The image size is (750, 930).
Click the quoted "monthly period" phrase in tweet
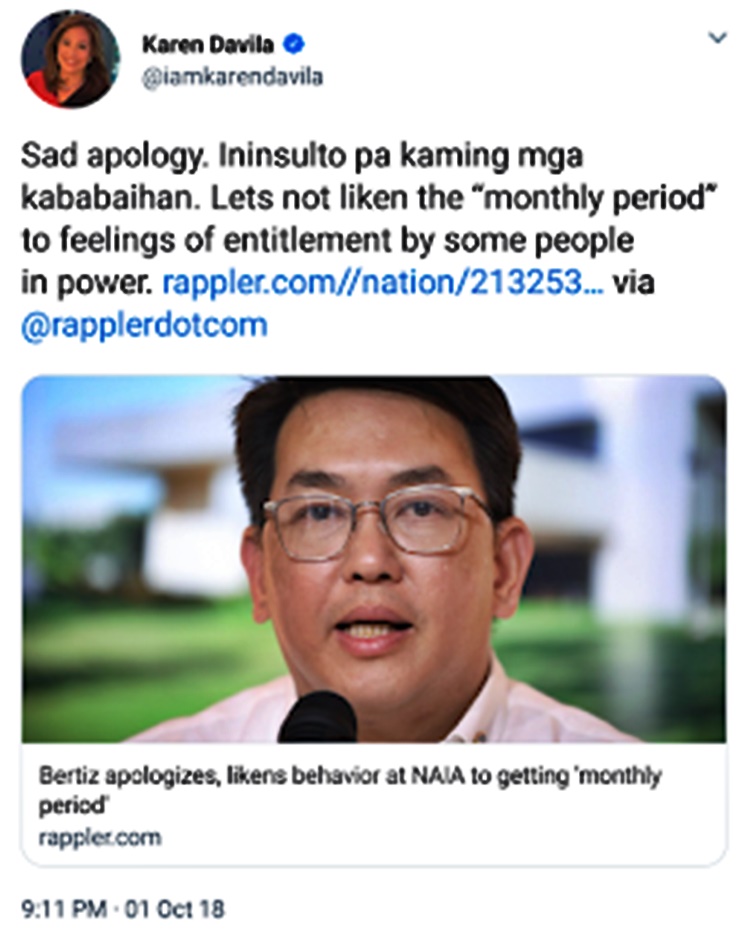pyautogui.click(x=596, y=199)
